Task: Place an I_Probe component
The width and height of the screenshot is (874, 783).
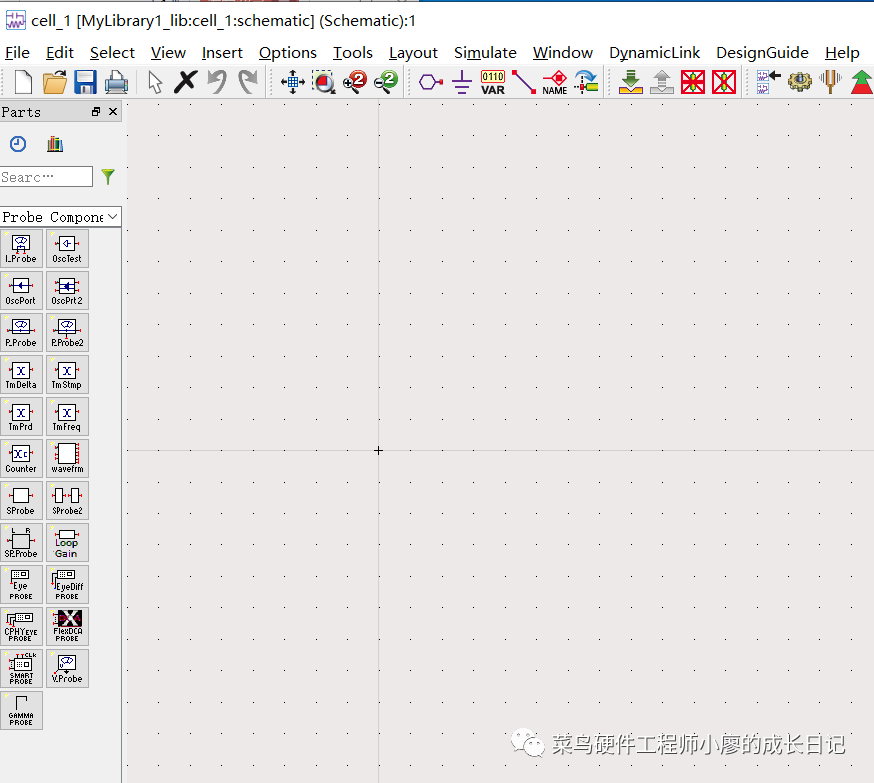Action: [x=21, y=248]
